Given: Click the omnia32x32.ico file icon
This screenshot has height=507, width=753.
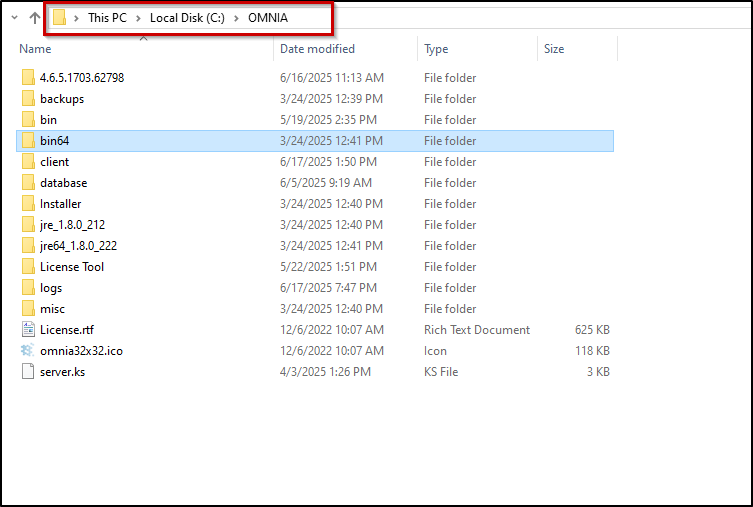Looking at the screenshot, I should 28,351.
